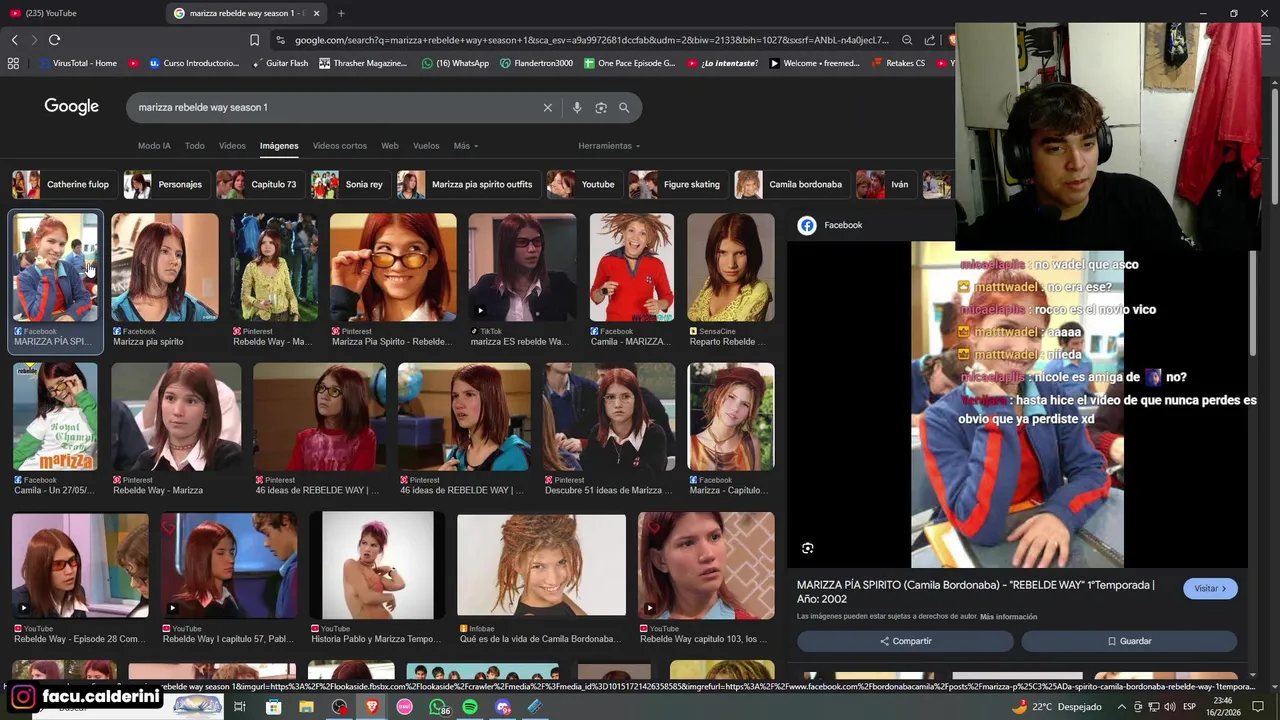Click the volume icon in system tray

click(x=1169, y=707)
